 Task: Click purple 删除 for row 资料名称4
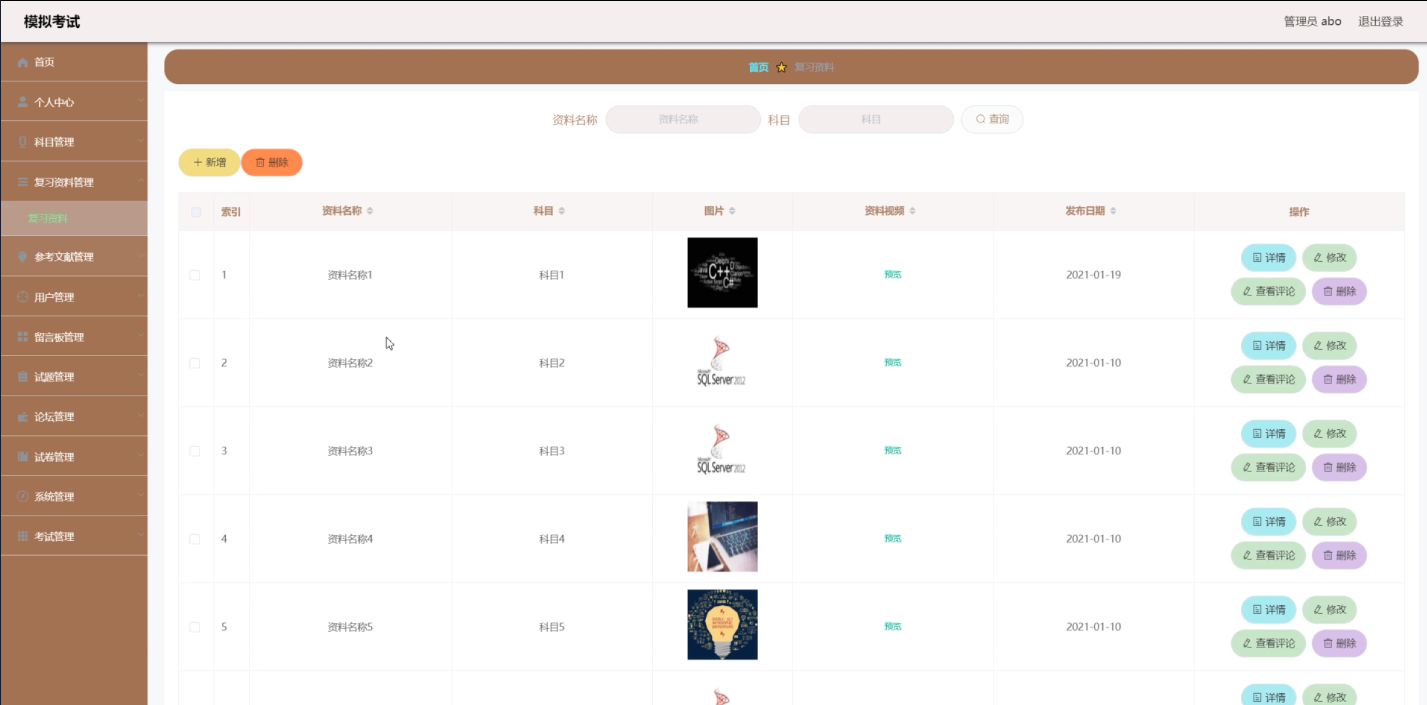[1339, 556]
